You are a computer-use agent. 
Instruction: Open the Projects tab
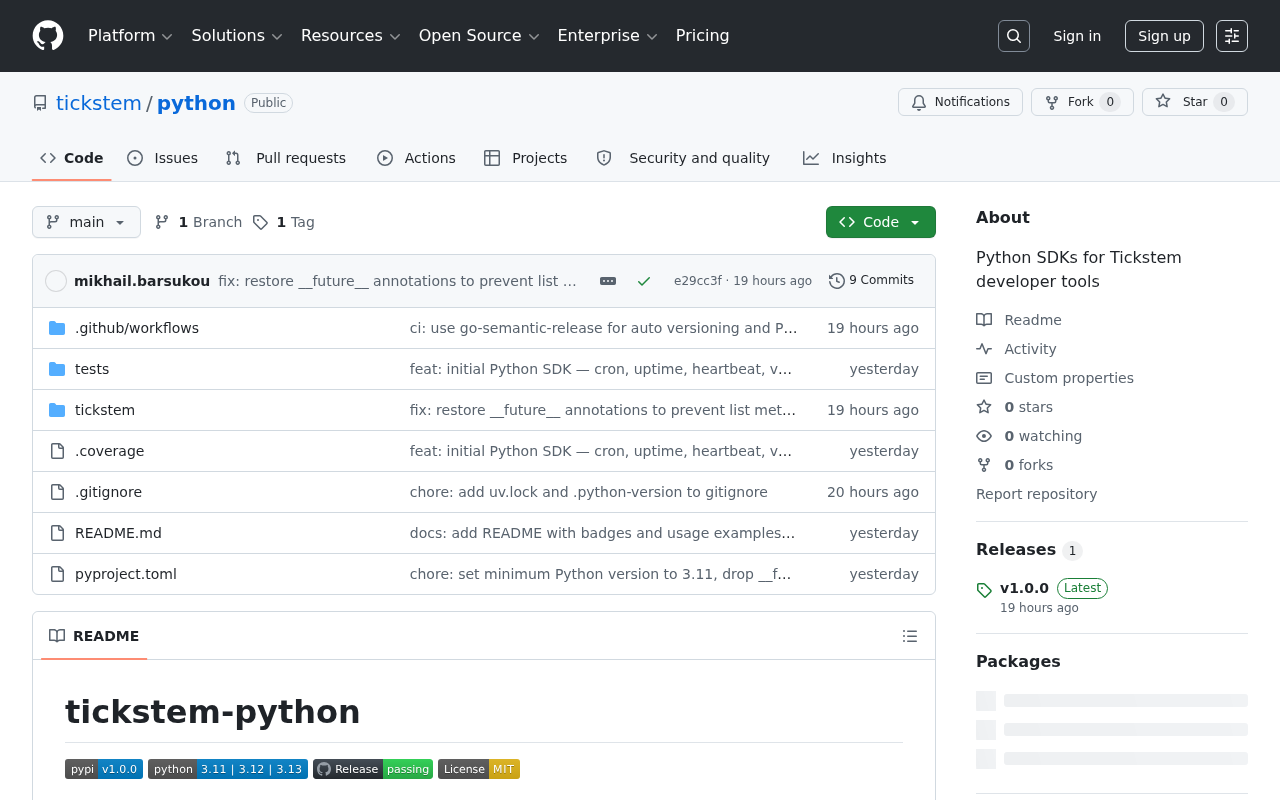[x=526, y=158]
